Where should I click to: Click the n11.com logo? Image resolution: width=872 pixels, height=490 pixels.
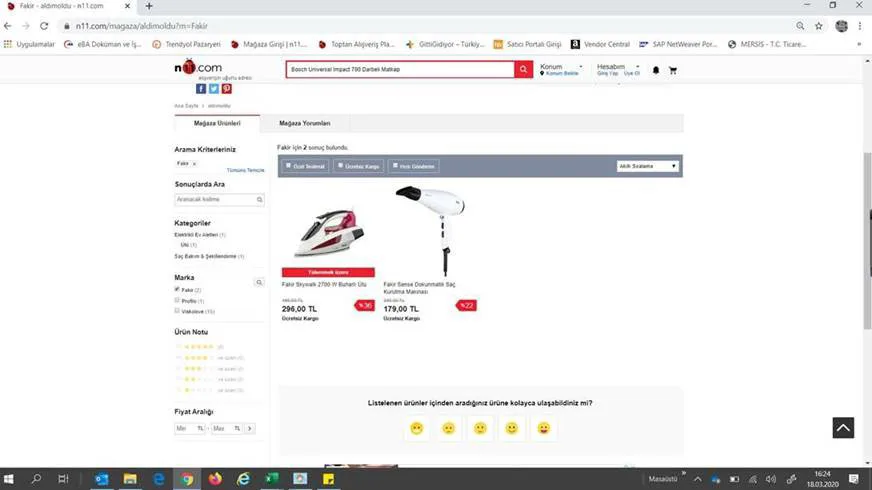pyautogui.click(x=198, y=67)
